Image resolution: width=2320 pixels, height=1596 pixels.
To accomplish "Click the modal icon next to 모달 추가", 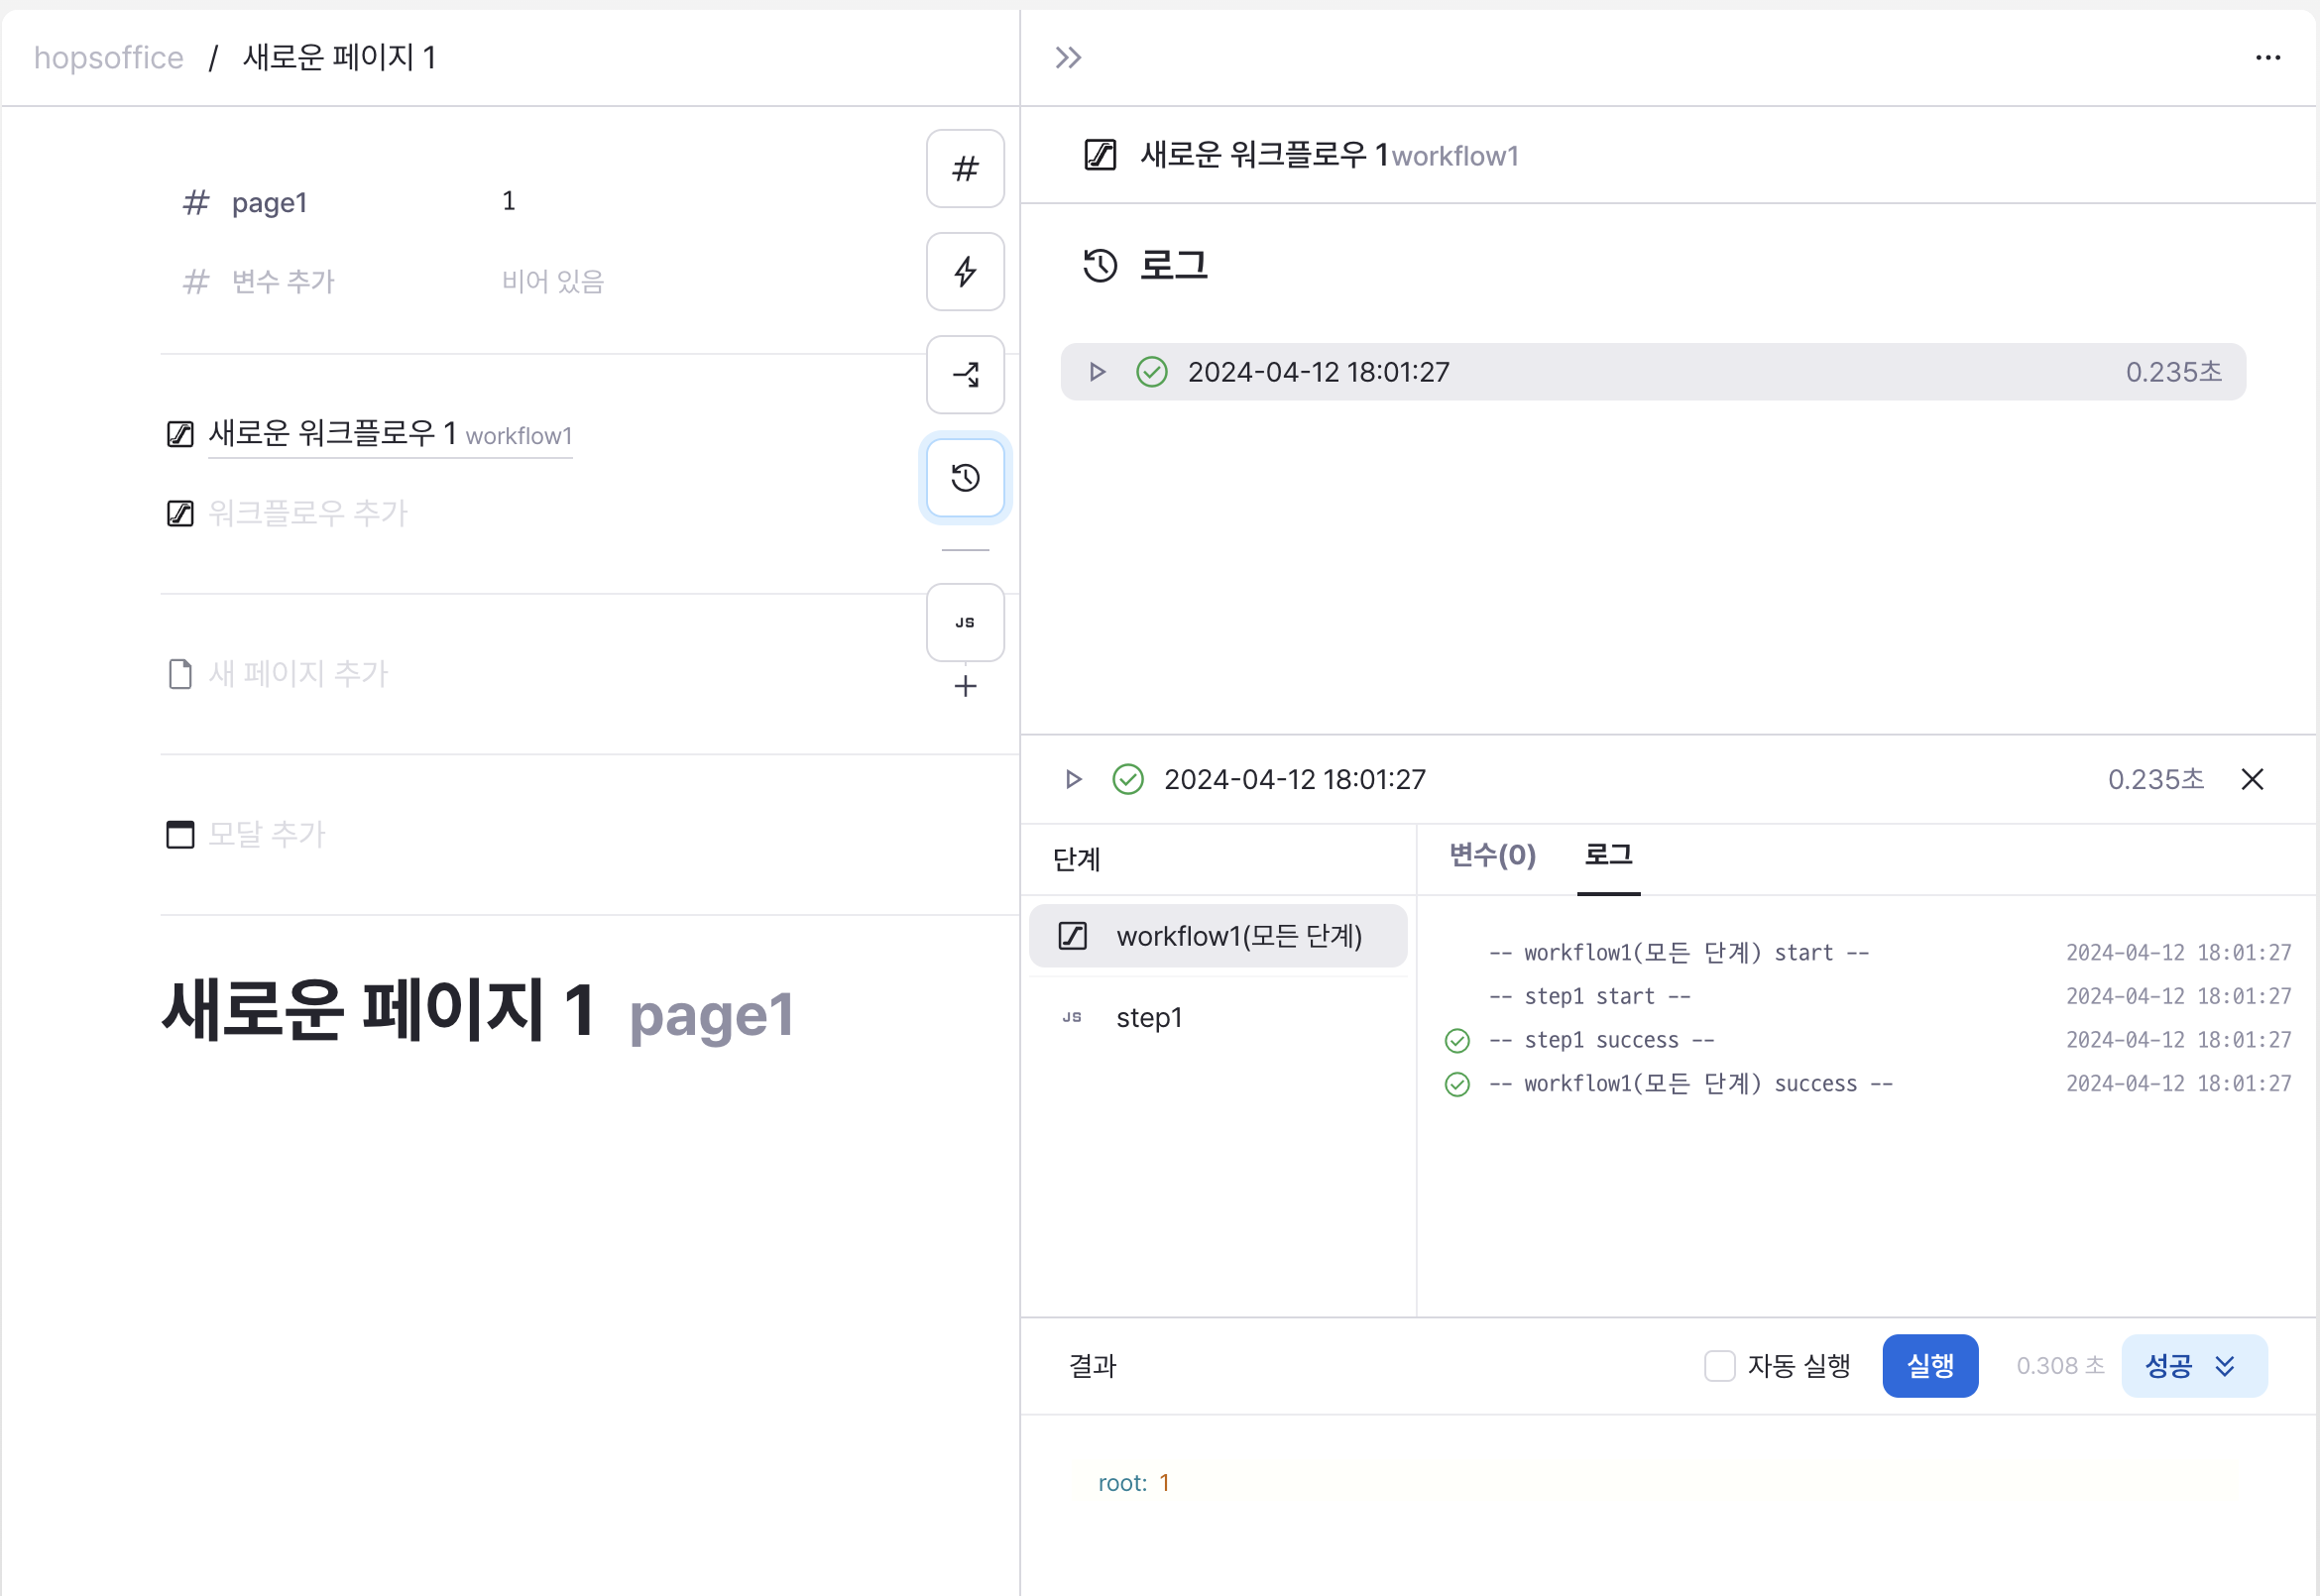I will point(180,834).
